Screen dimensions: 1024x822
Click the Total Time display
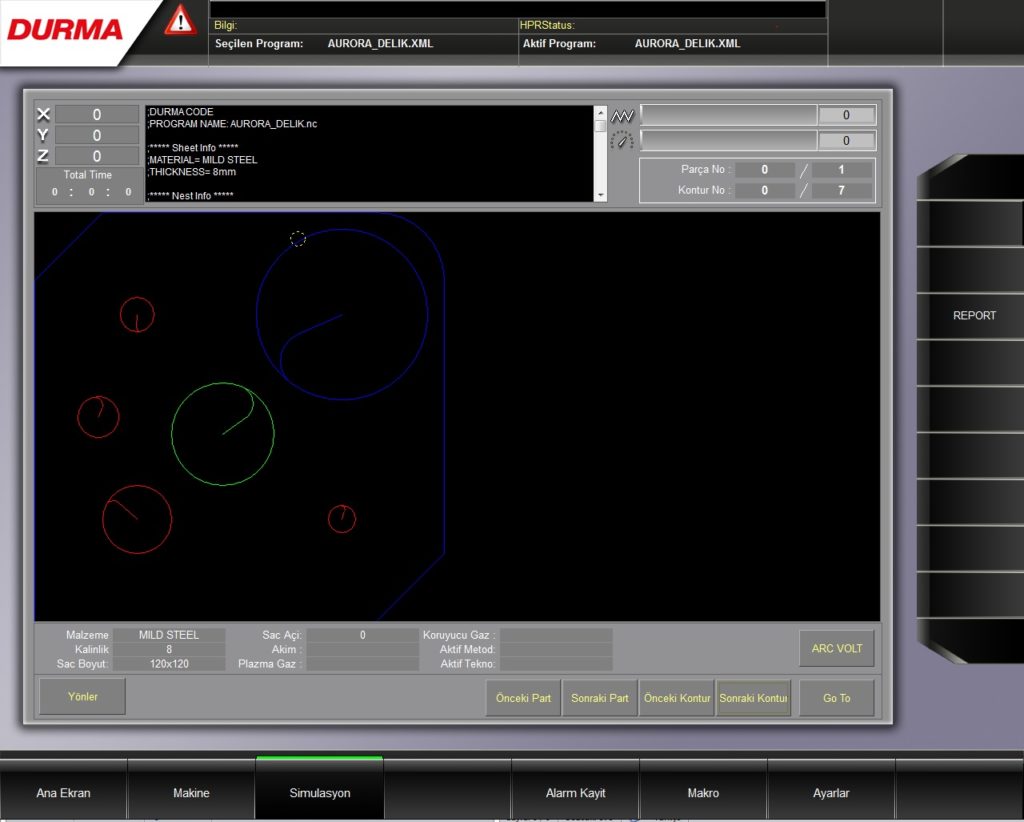point(89,185)
